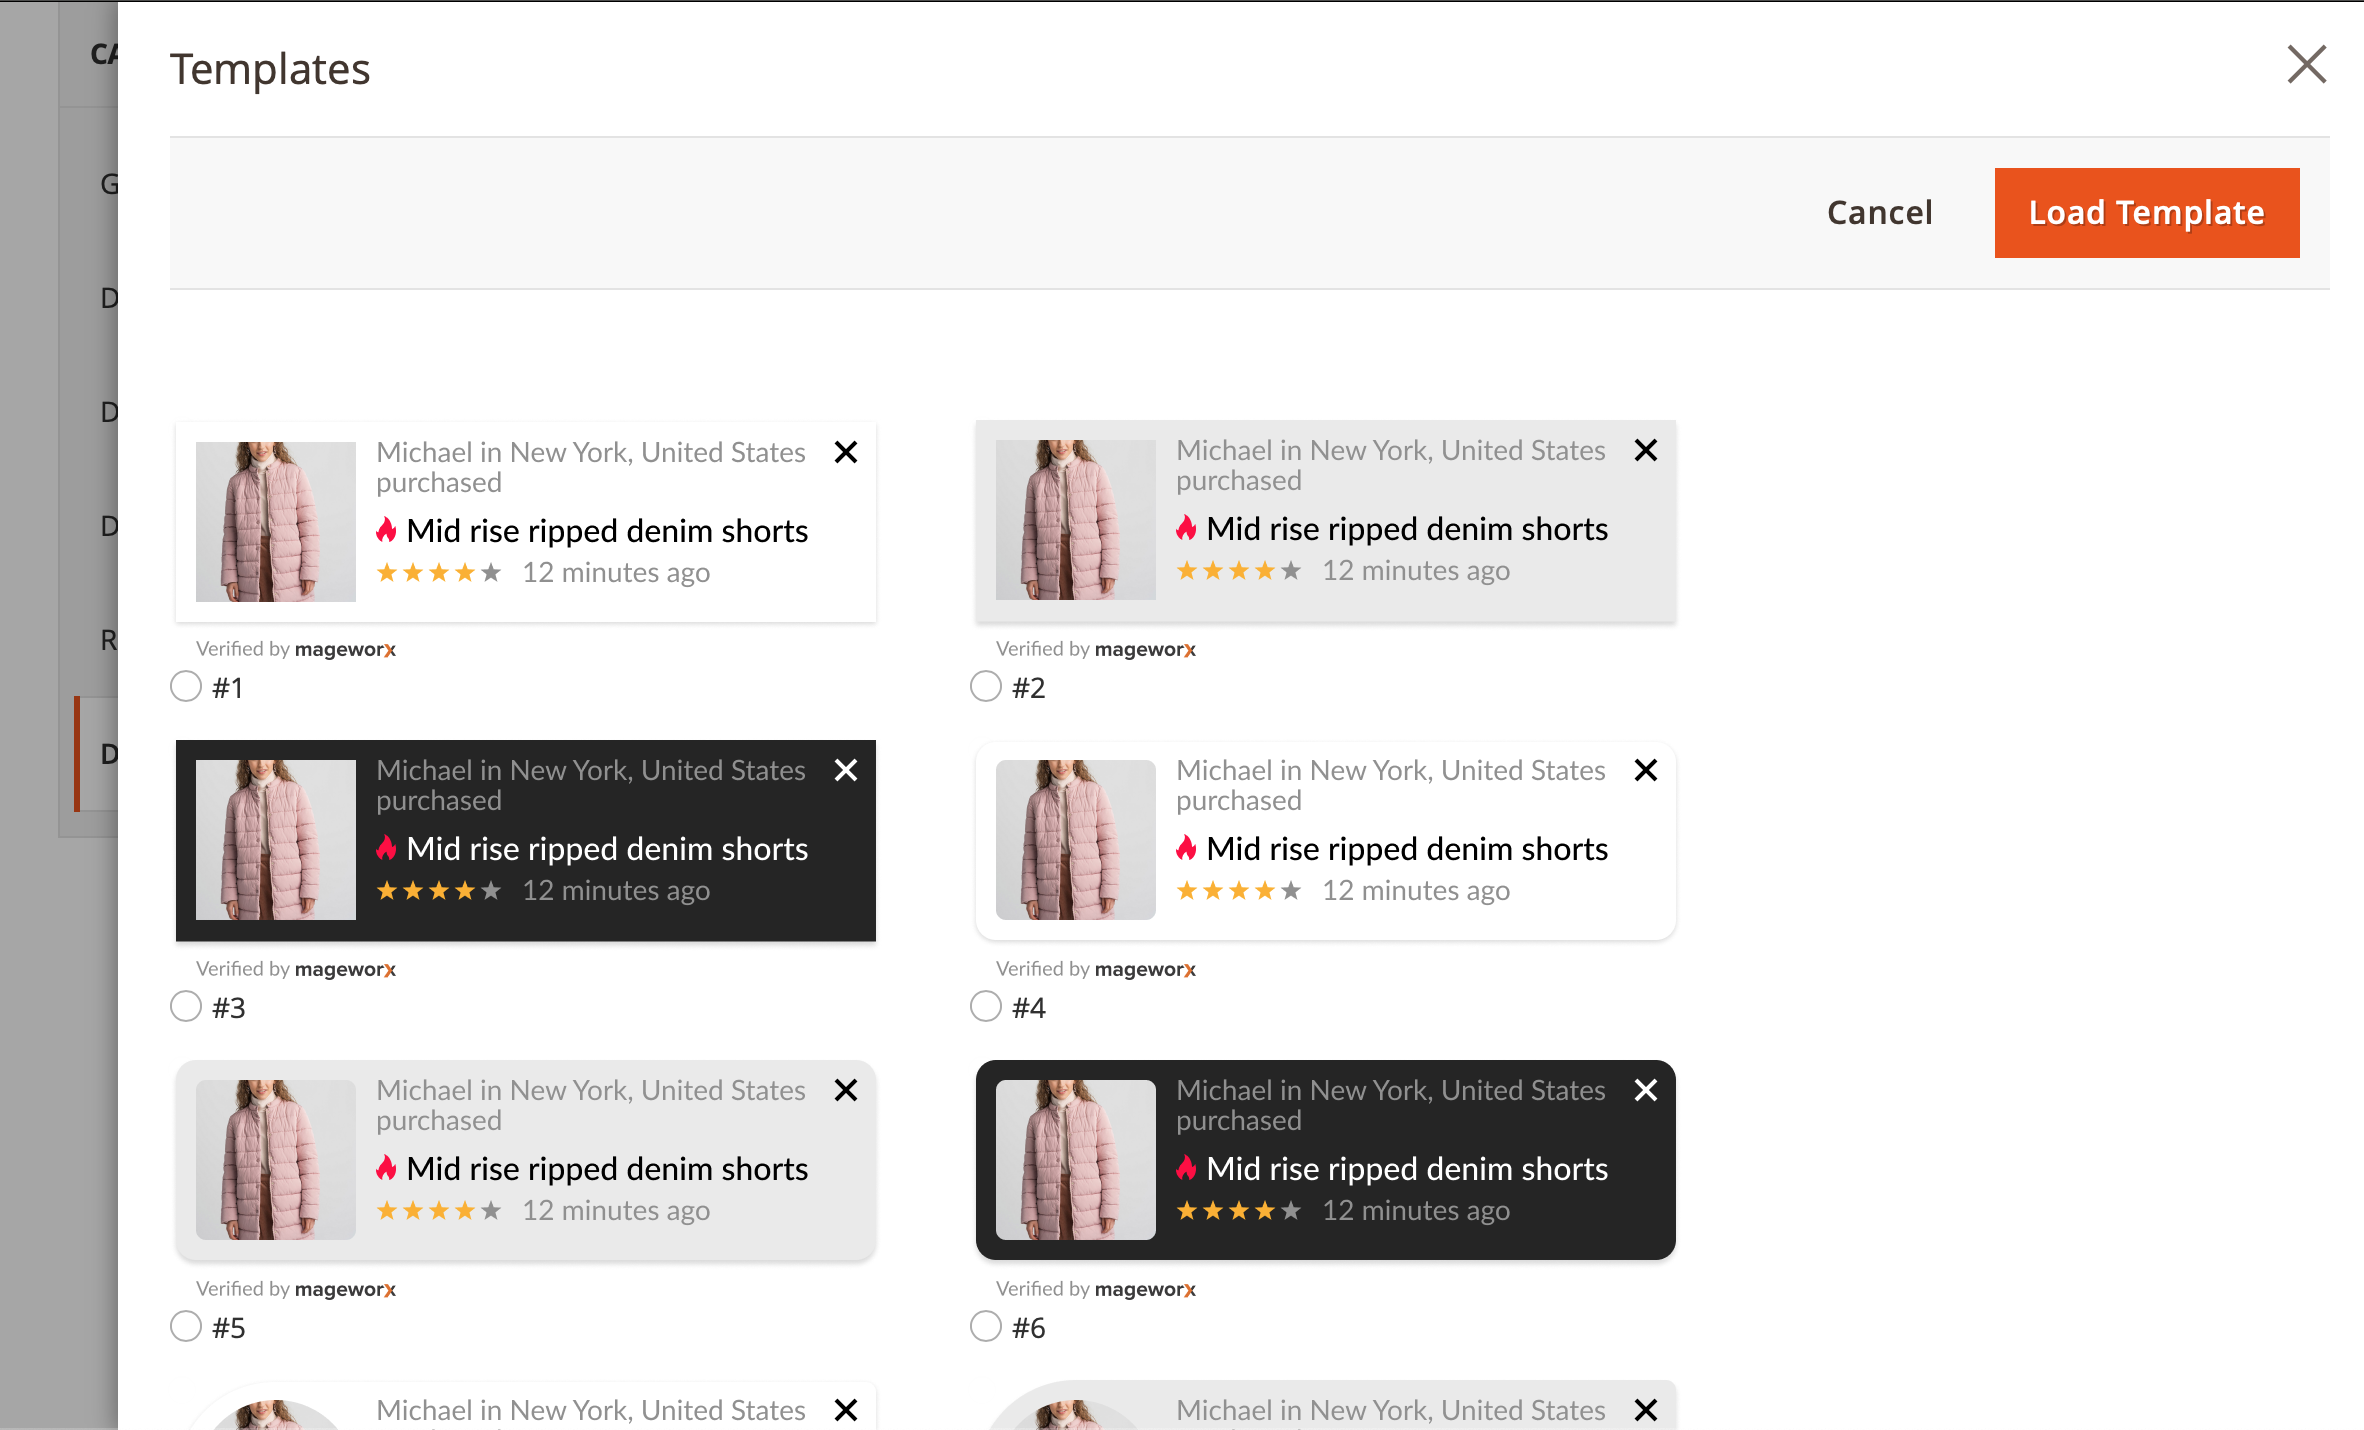Click 'Verified by mageworx' under template #6

pyautogui.click(x=1096, y=1289)
